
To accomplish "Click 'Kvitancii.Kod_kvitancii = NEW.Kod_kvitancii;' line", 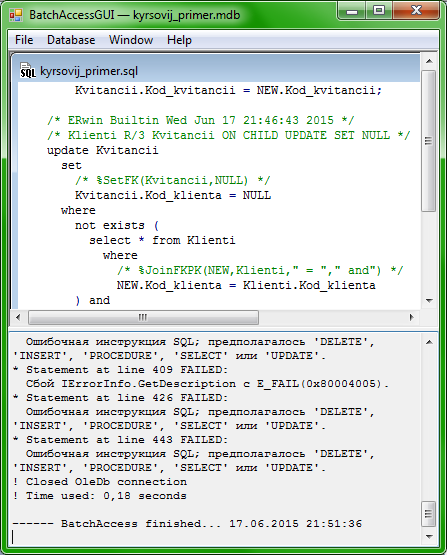I will (228, 91).
